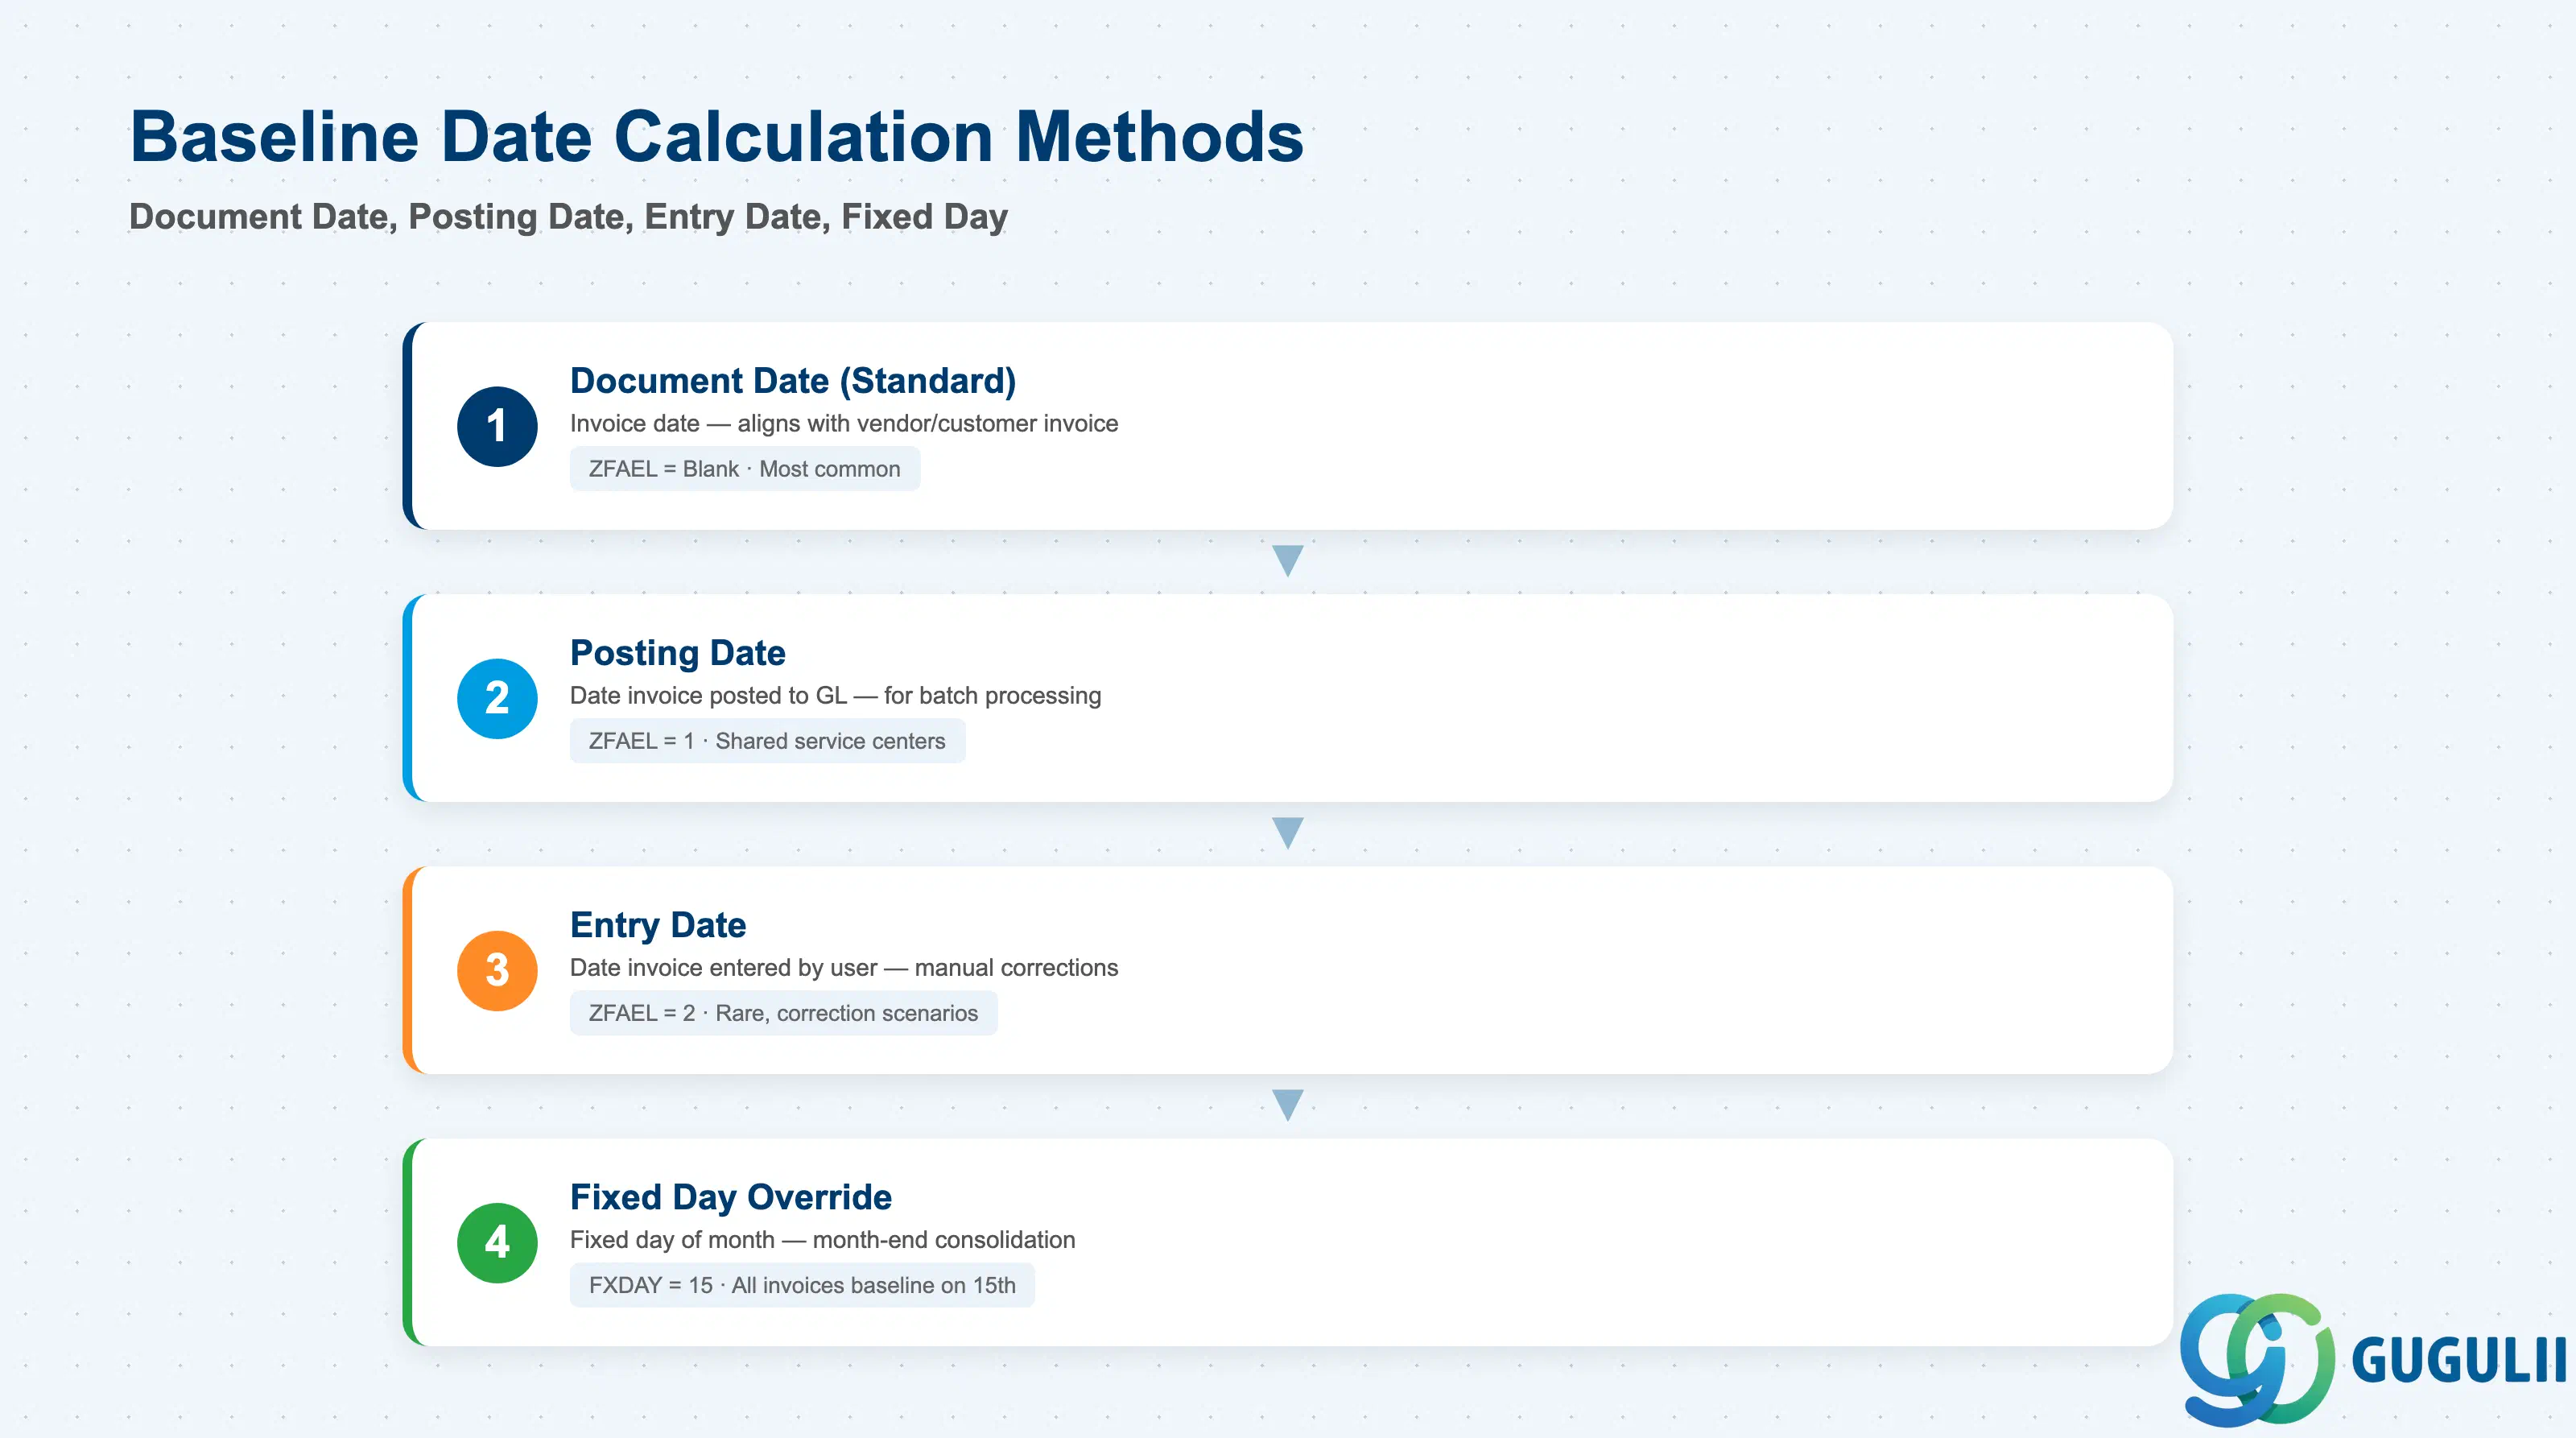The height and width of the screenshot is (1438, 2576).
Task: Click the GUGULII logo
Action: click(x=2372, y=1359)
